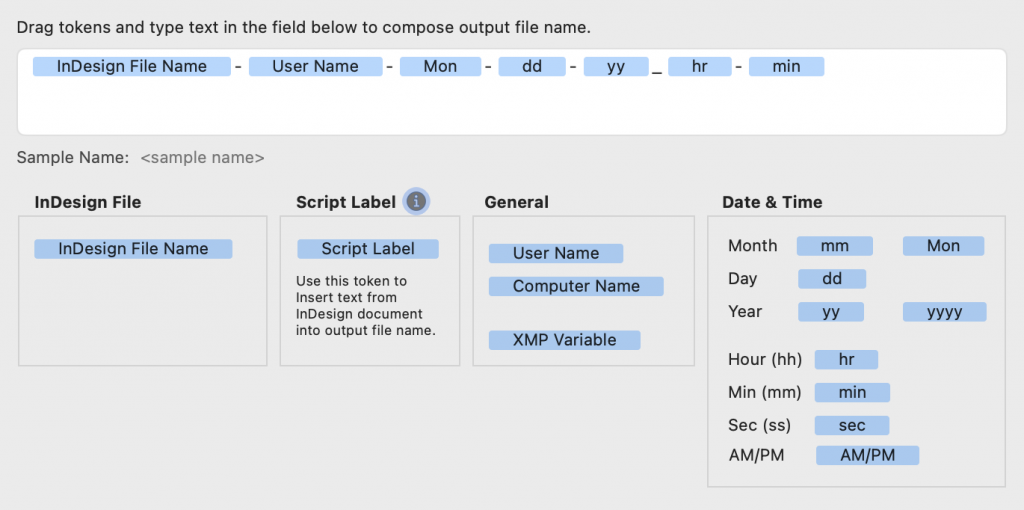Click the Hour (hh) label
This screenshot has width=1024, height=510.
[765, 360]
